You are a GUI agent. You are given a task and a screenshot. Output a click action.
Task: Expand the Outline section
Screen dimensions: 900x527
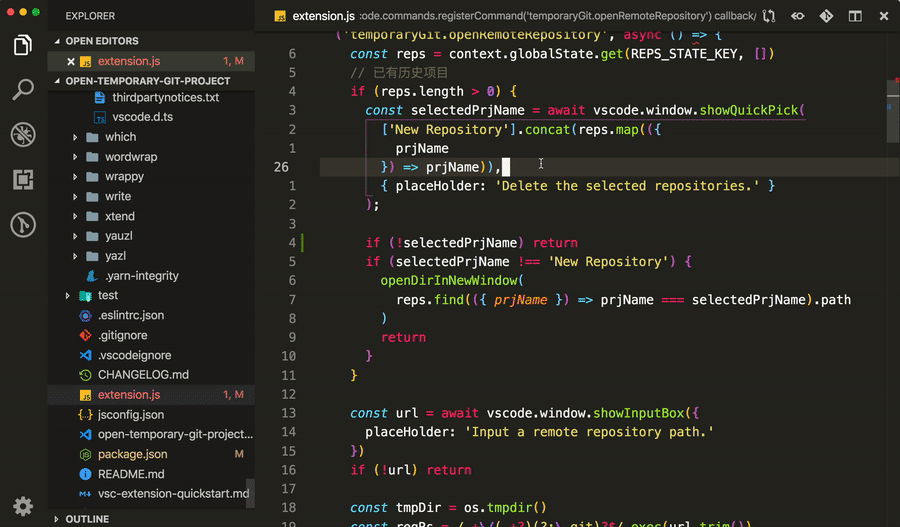(x=56, y=519)
